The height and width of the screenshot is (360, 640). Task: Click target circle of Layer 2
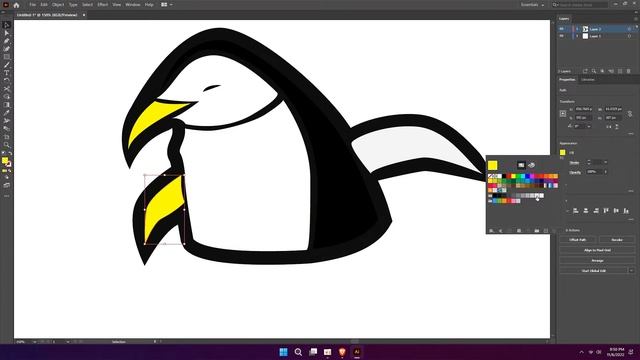629,29
